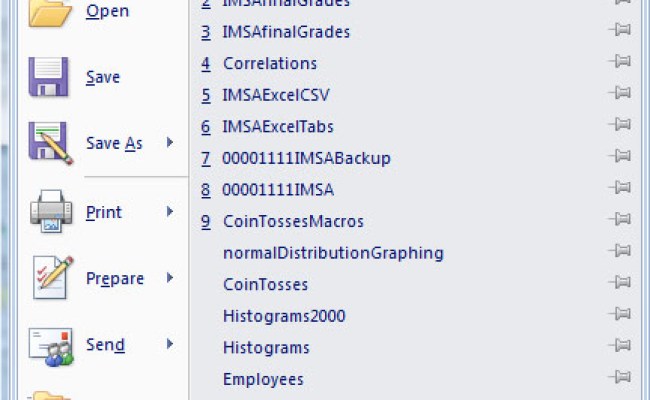650x400 pixels.
Task: Pin the 00001111IMSABackup document
Action: (620, 155)
